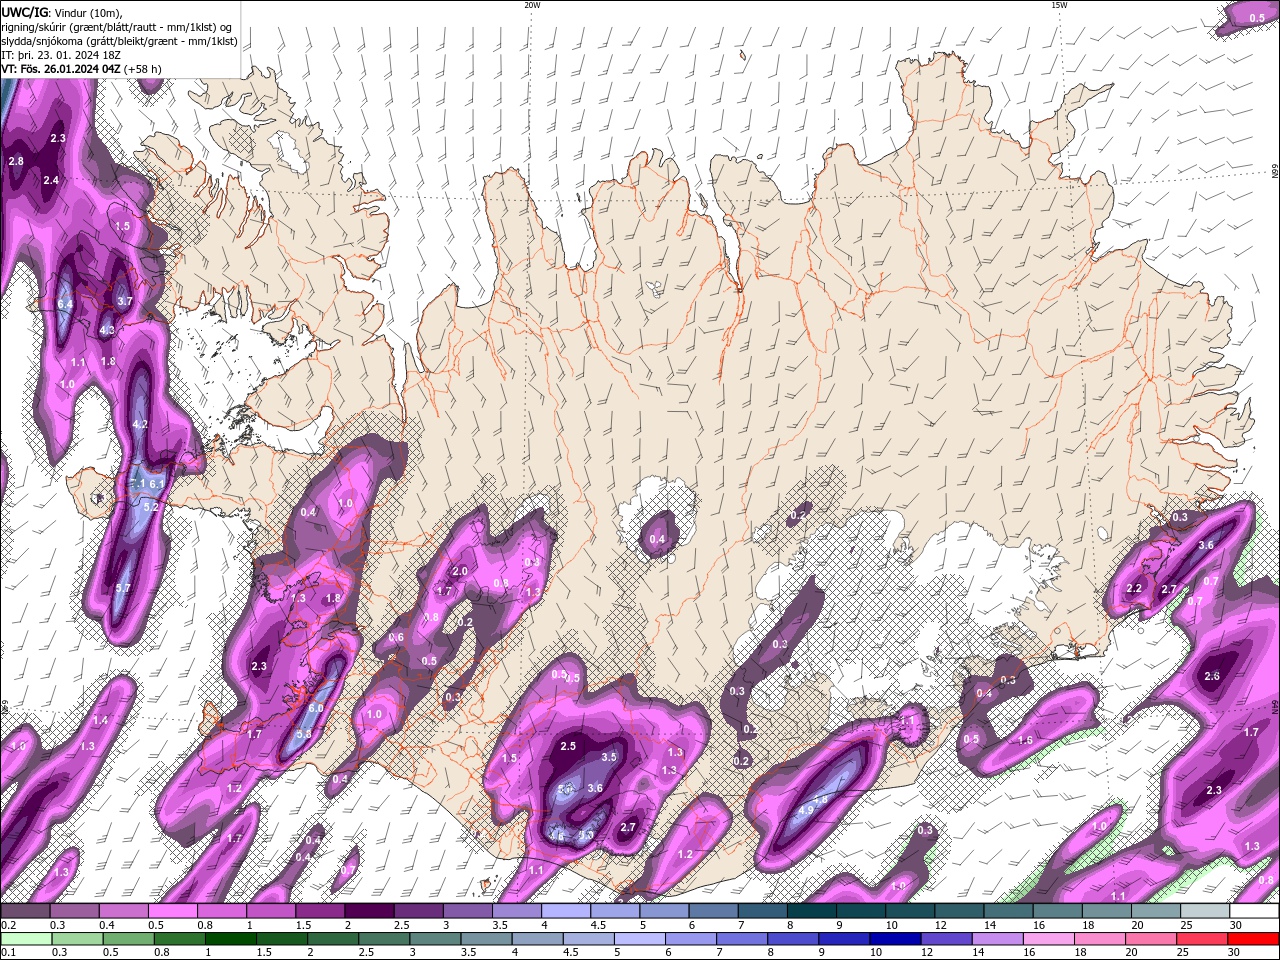Click the bright pink legend swatch between 0.5 and 0.8
Screen dimensions: 1280x960
click(172, 911)
